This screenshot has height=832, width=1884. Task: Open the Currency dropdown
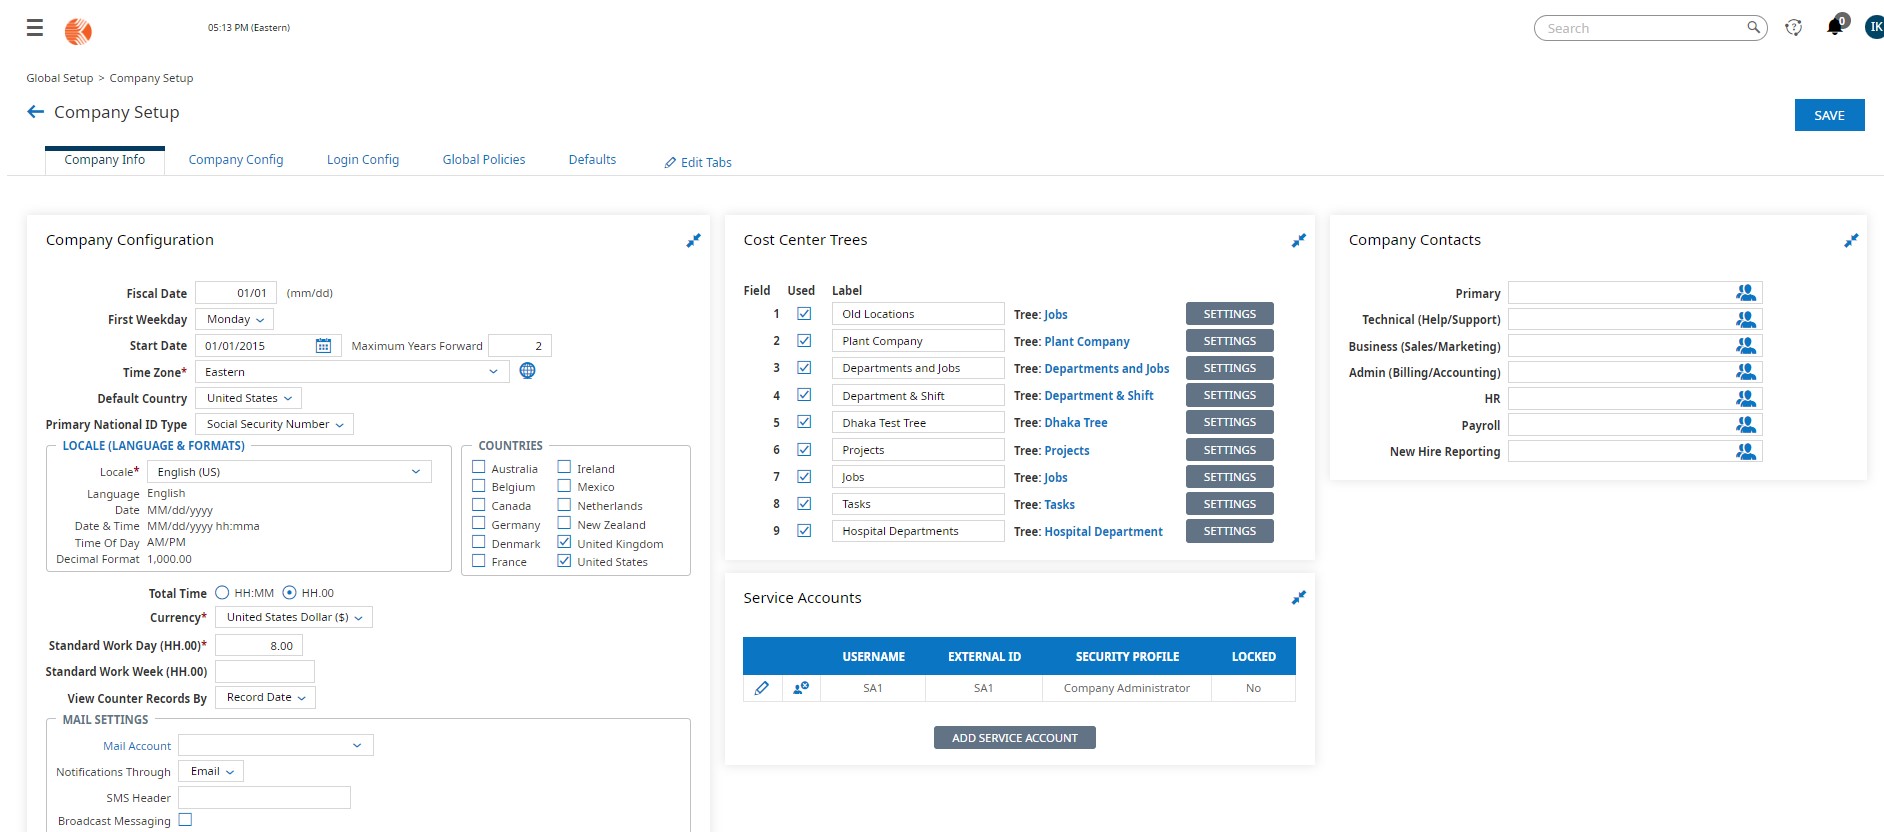click(x=293, y=618)
